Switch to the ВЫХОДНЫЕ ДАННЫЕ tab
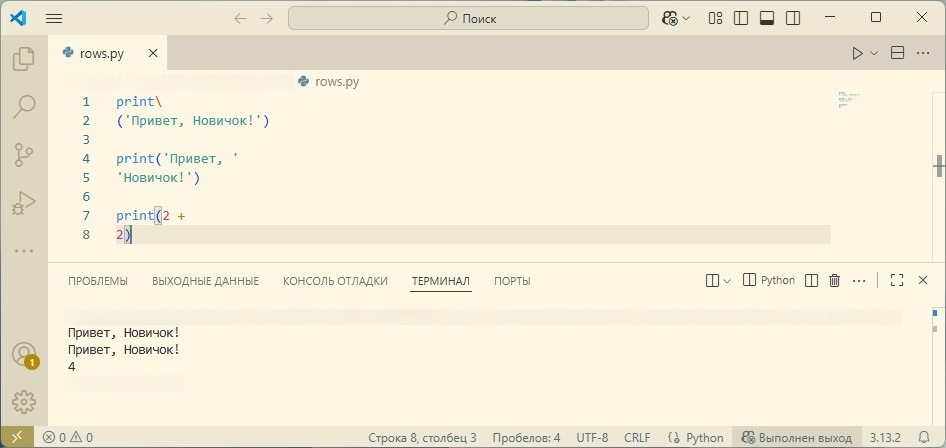Screen dimensions: 946x448 click(x=205, y=281)
